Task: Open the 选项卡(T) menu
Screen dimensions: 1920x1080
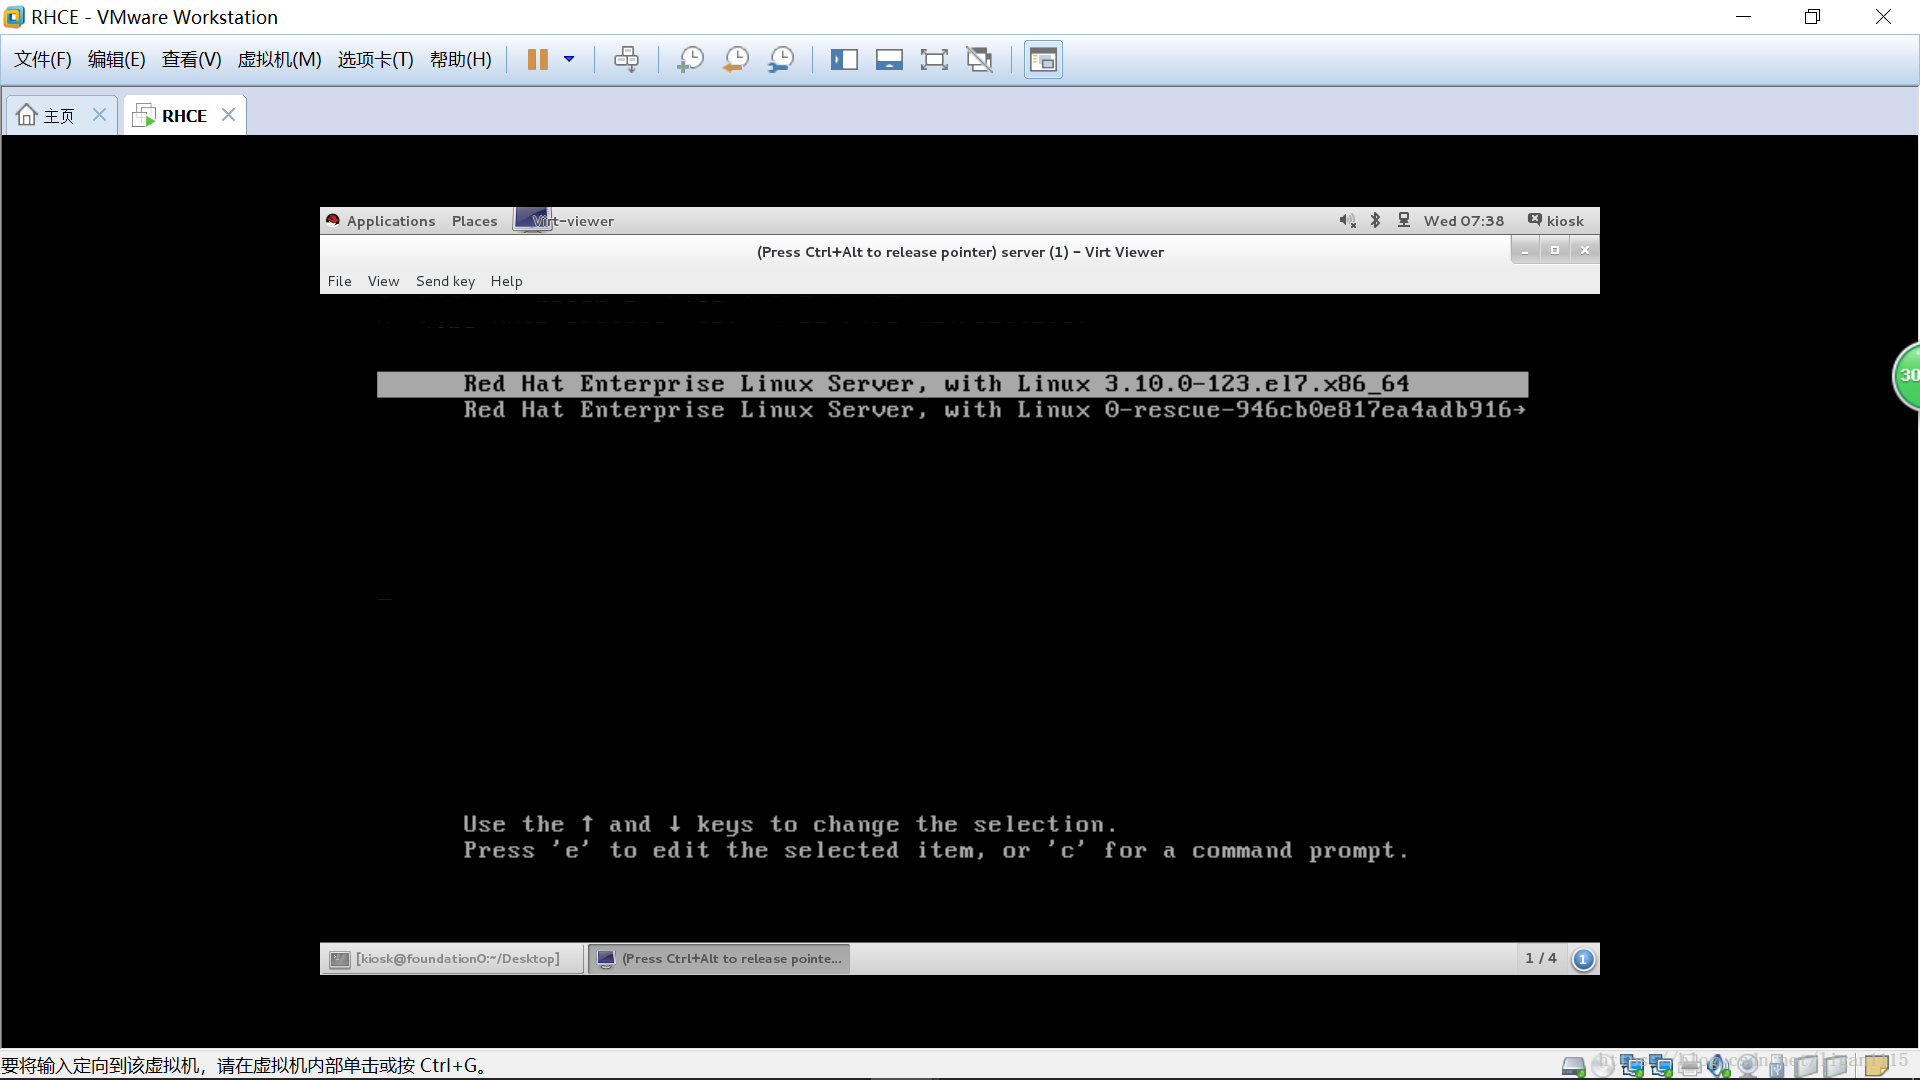Action: [375, 60]
